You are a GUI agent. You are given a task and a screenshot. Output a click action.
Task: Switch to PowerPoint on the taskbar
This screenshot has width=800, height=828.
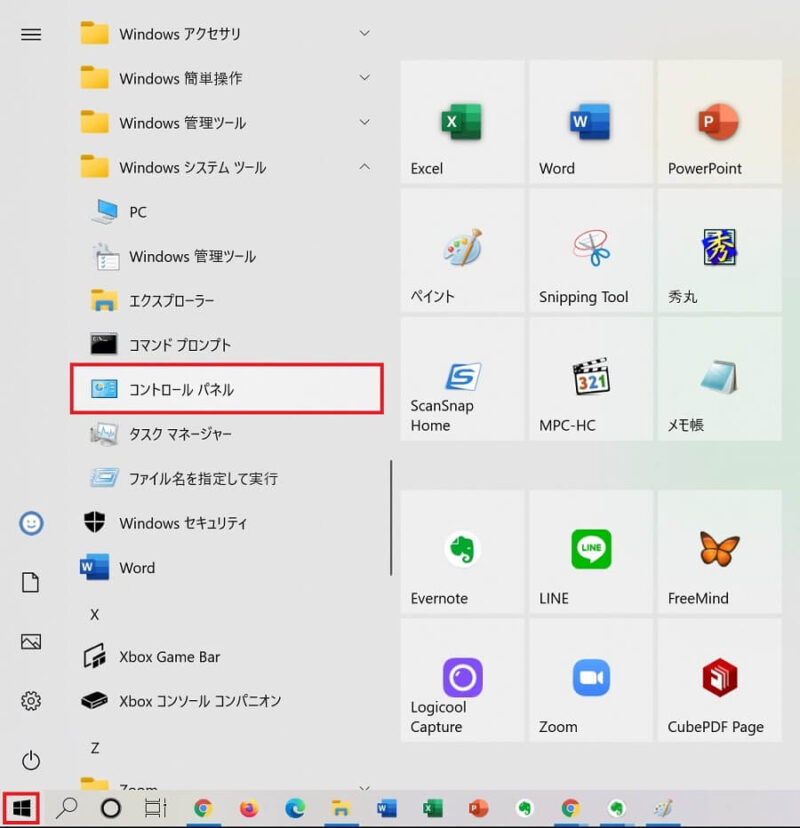tap(478, 808)
